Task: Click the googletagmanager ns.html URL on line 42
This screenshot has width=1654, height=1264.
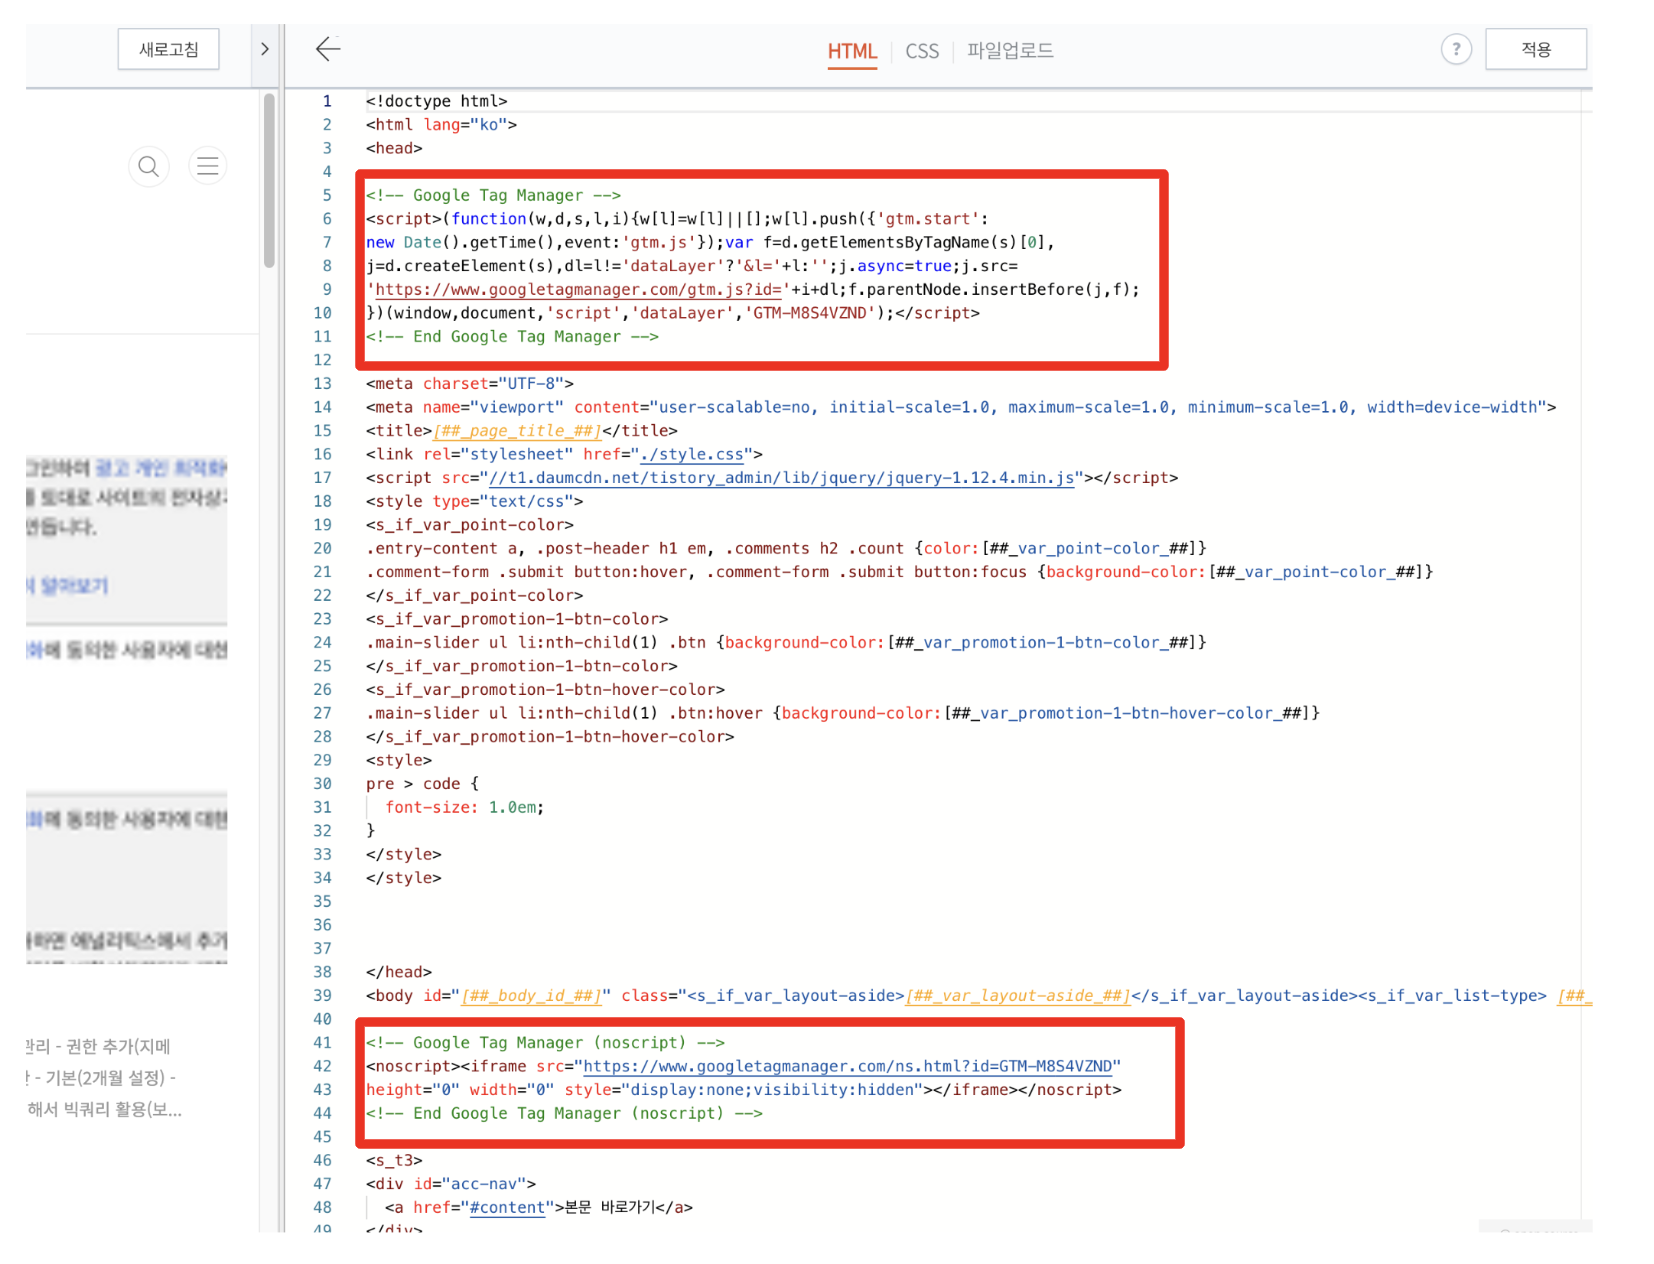Action: click(847, 1067)
